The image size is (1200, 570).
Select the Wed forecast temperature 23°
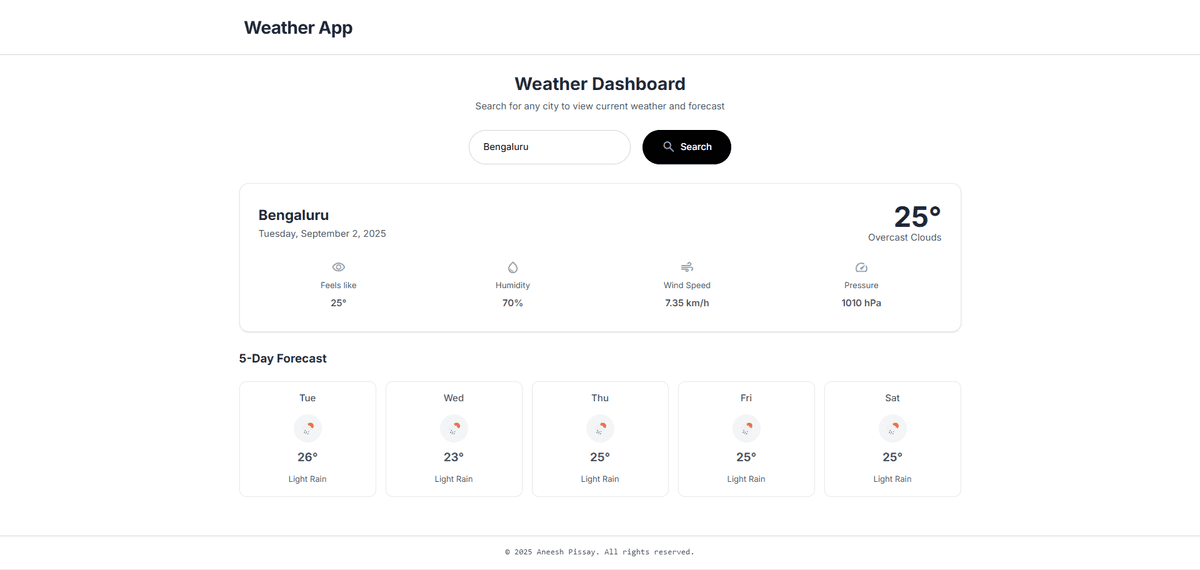(454, 457)
